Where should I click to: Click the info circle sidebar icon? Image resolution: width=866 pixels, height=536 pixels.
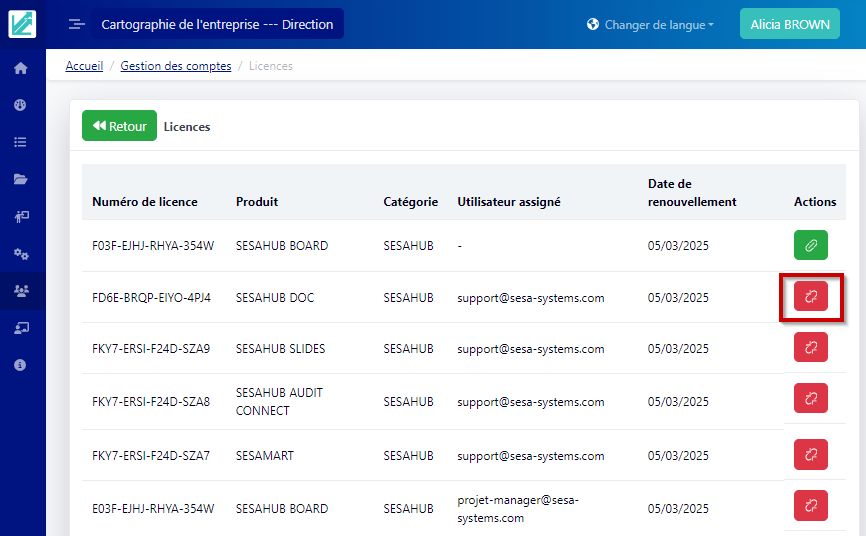(x=20, y=365)
